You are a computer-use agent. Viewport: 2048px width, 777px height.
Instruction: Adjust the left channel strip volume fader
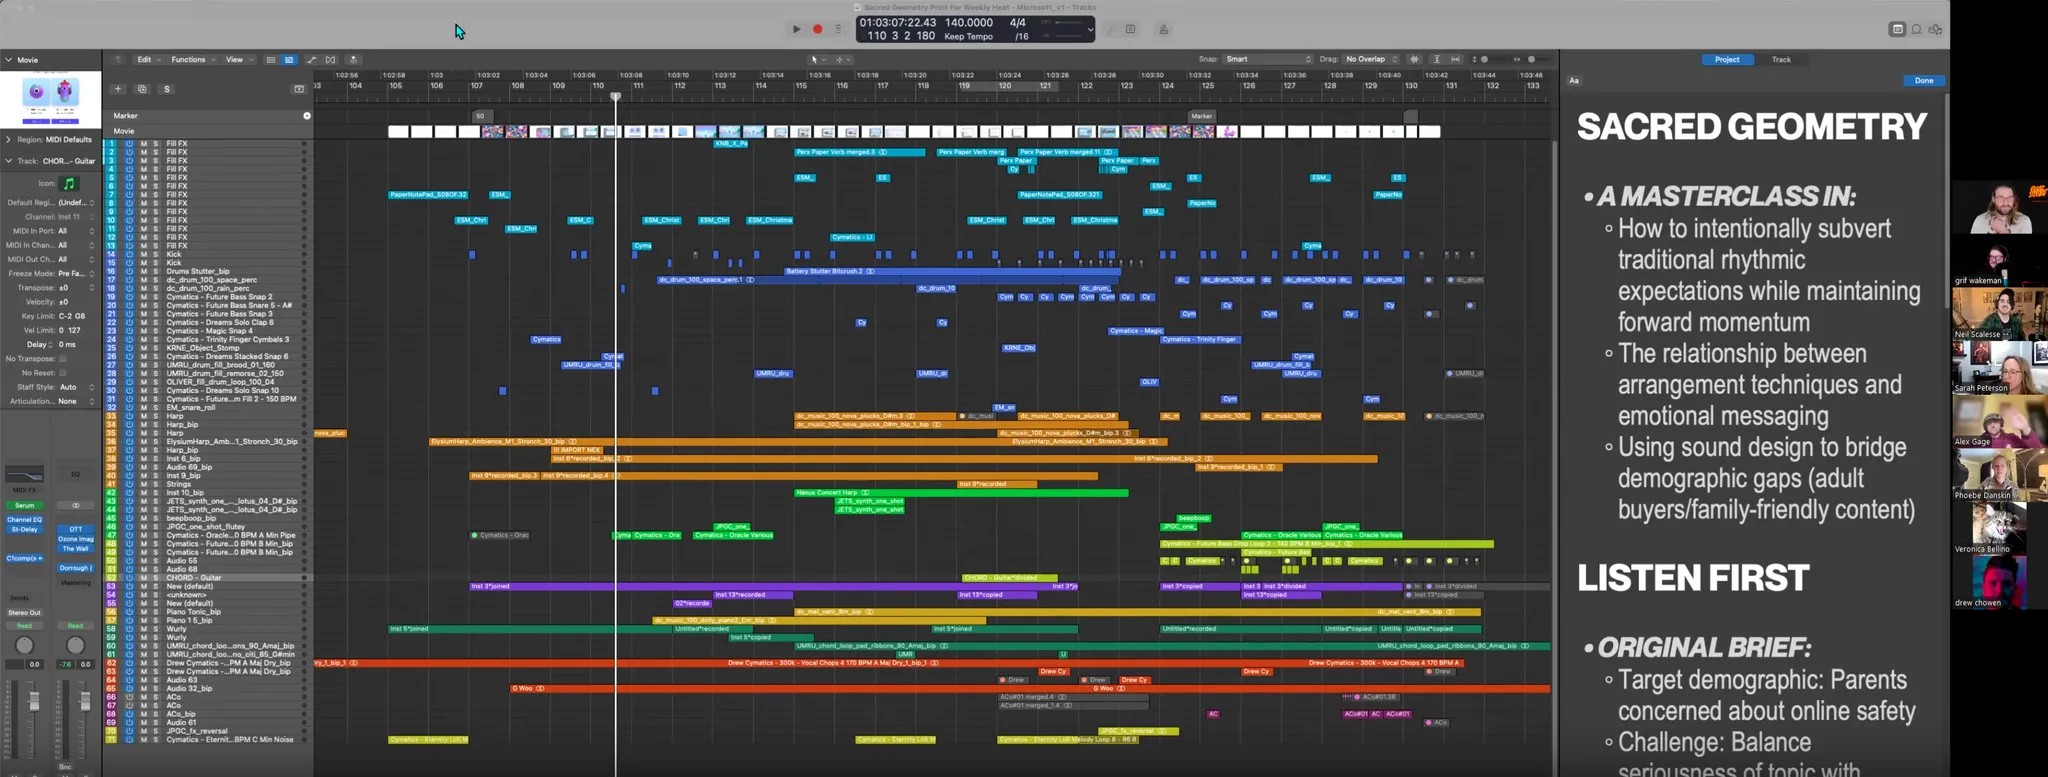[x=33, y=701]
